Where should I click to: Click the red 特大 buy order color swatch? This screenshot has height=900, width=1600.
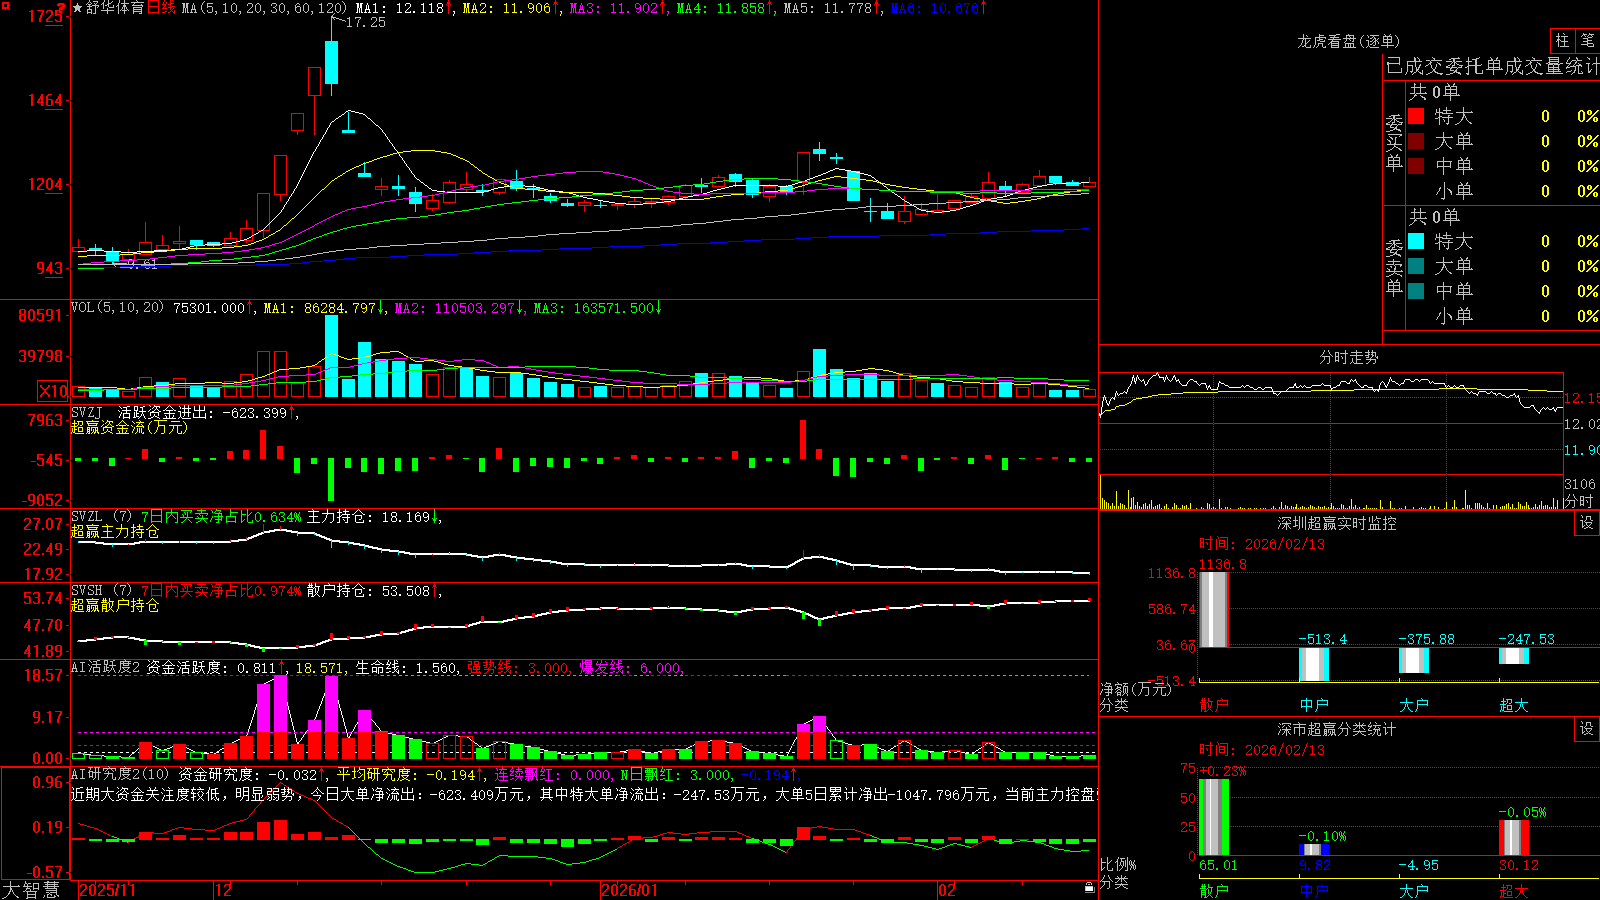coord(1416,116)
